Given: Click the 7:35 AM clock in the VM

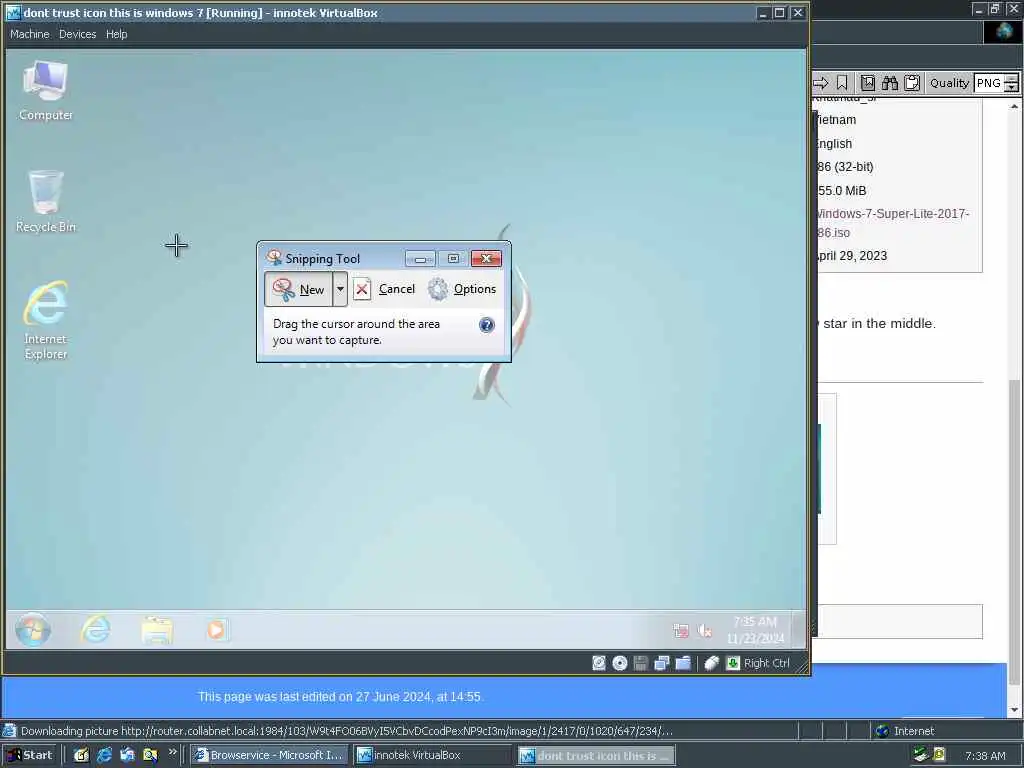Looking at the screenshot, I should coord(755,630).
